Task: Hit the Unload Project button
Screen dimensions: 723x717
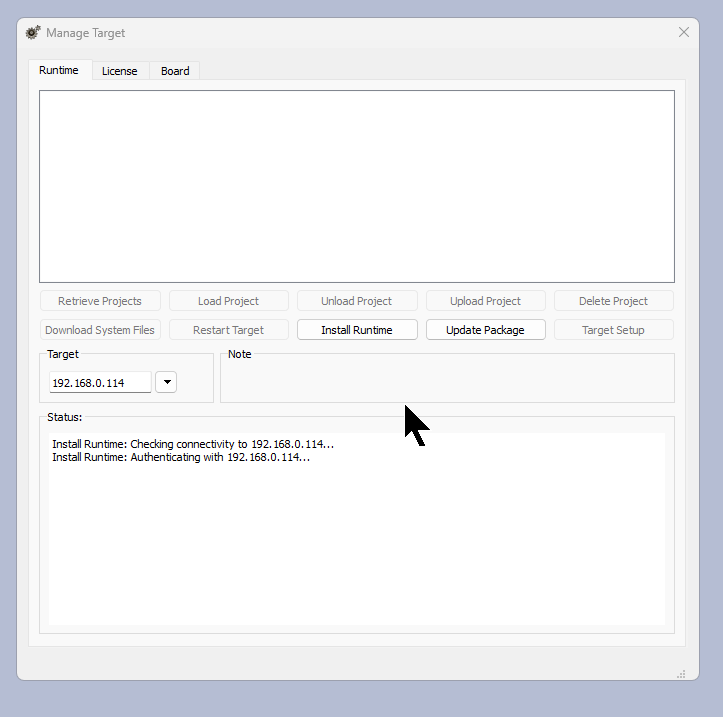Action: [356, 301]
